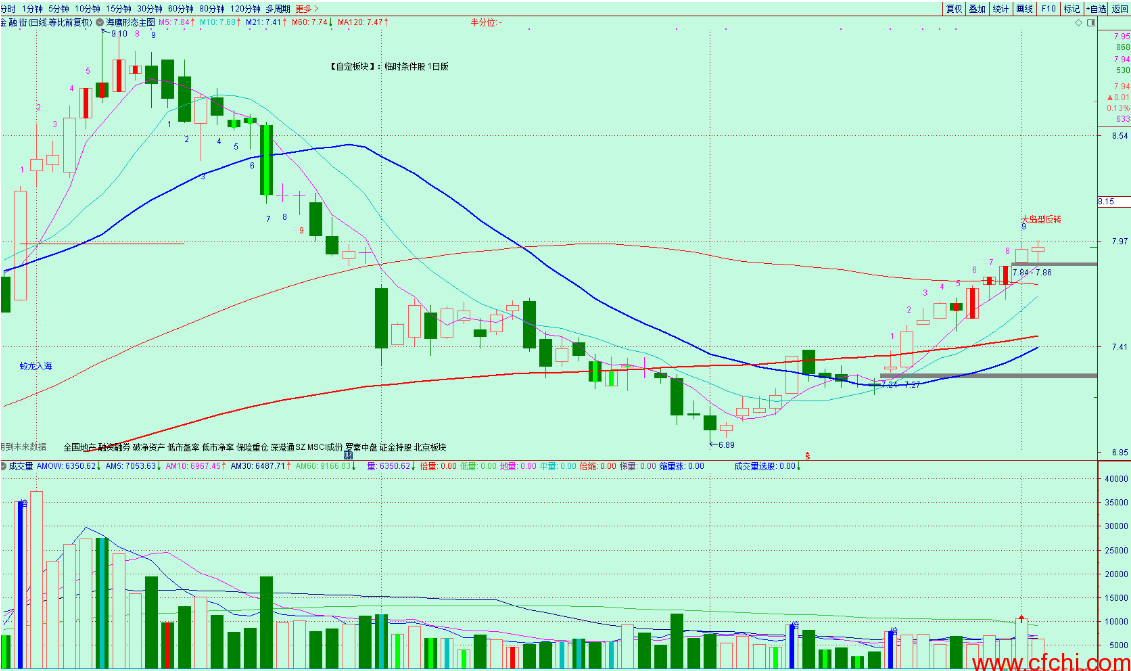Switch to the 120分钟 period tab
This screenshot has height=671, width=1131.
coord(245,9)
